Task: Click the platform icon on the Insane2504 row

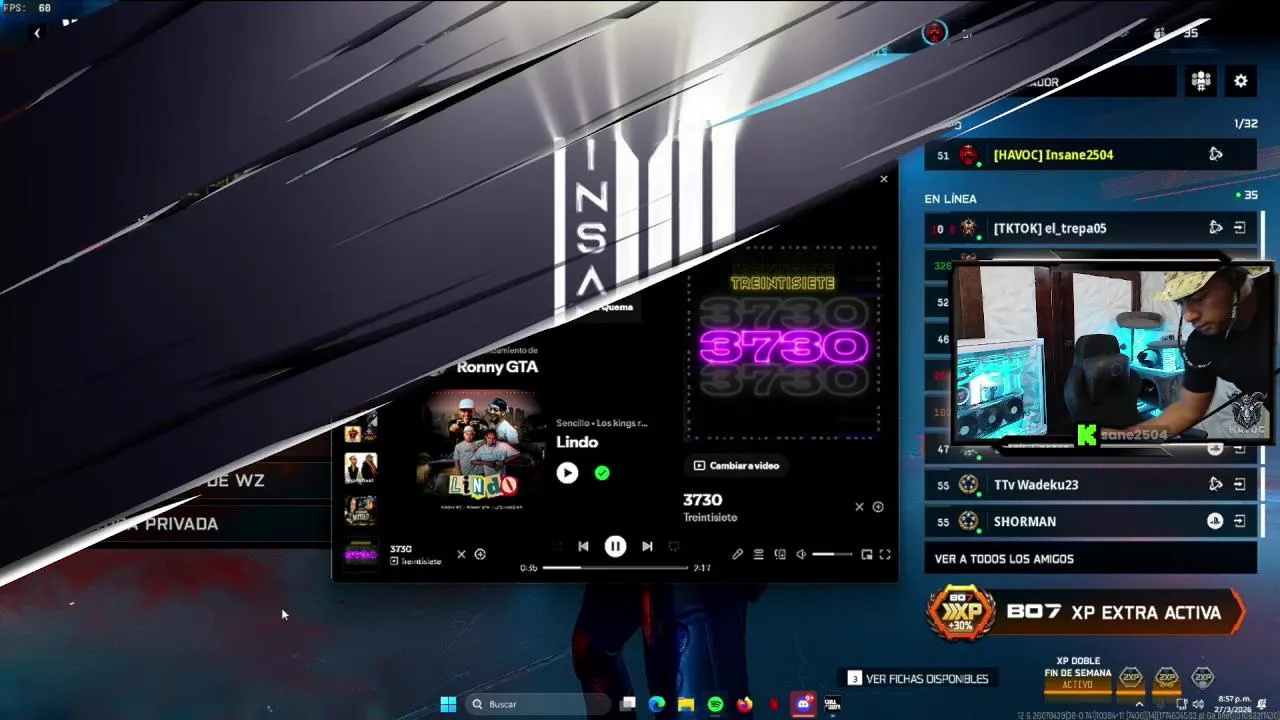Action: coord(1215,155)
